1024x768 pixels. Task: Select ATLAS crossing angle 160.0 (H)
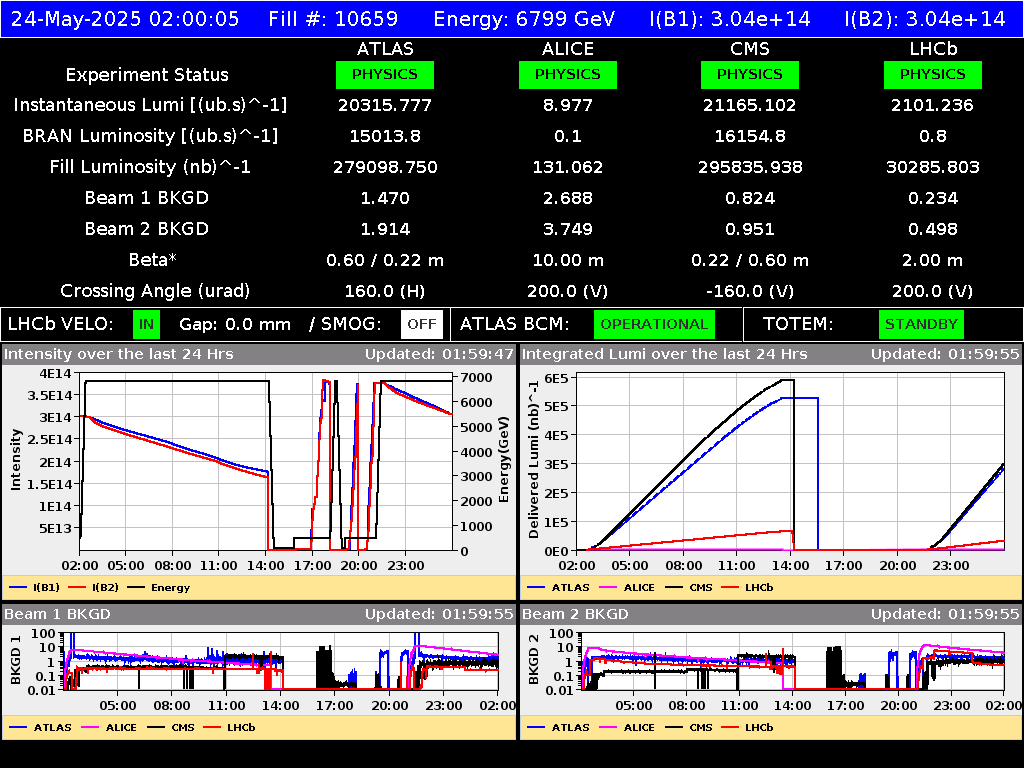tap(385, 291)
